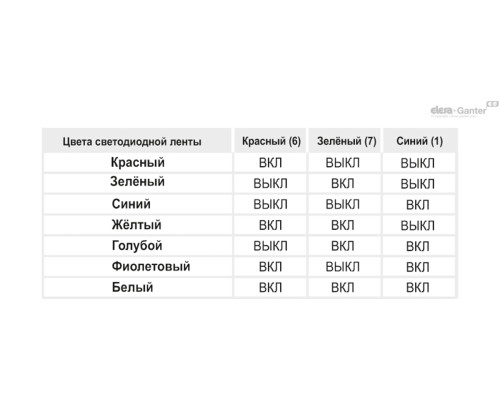This screenshot has width=500, height=400.
Task: Click the 'Зелёный' row label
Action: coord(137,182)
